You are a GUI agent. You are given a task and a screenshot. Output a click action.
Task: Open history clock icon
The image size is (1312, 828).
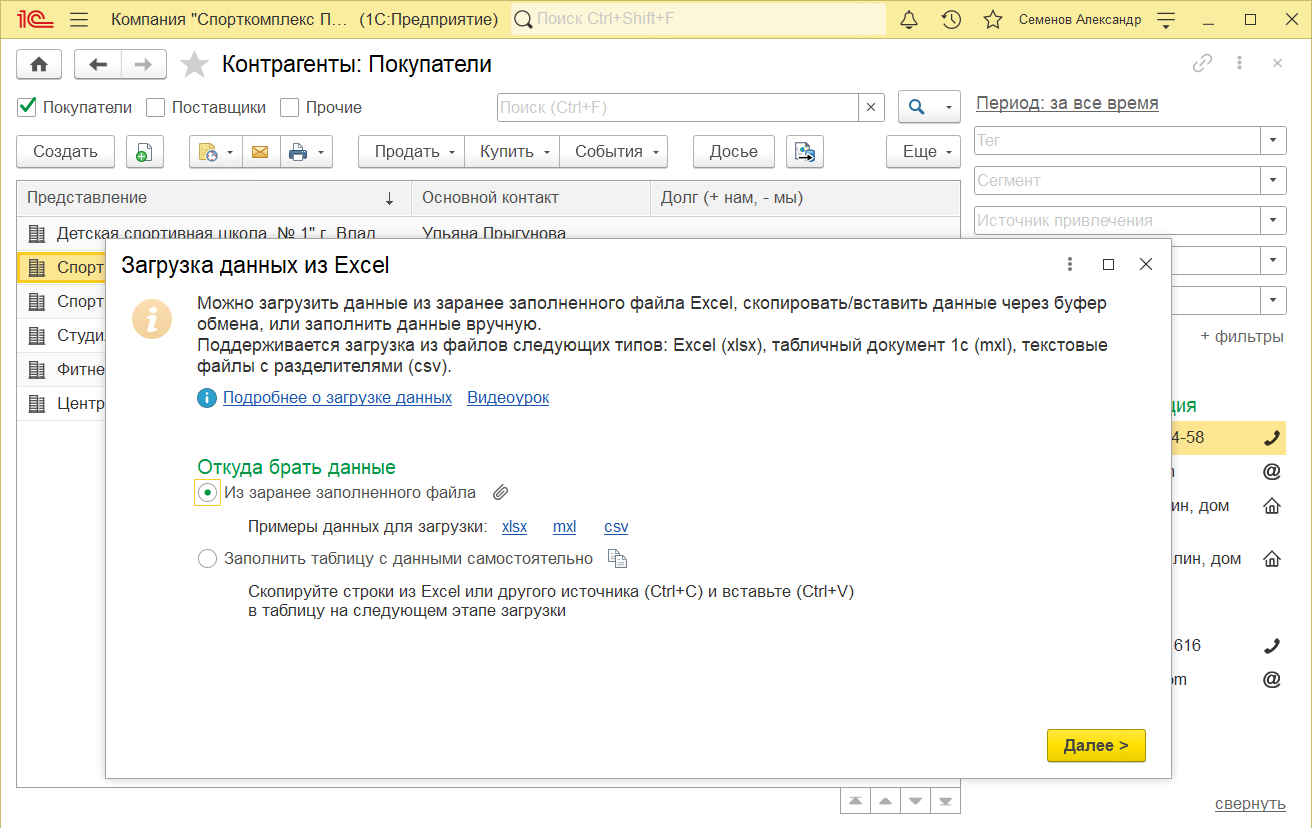[951, 19]
